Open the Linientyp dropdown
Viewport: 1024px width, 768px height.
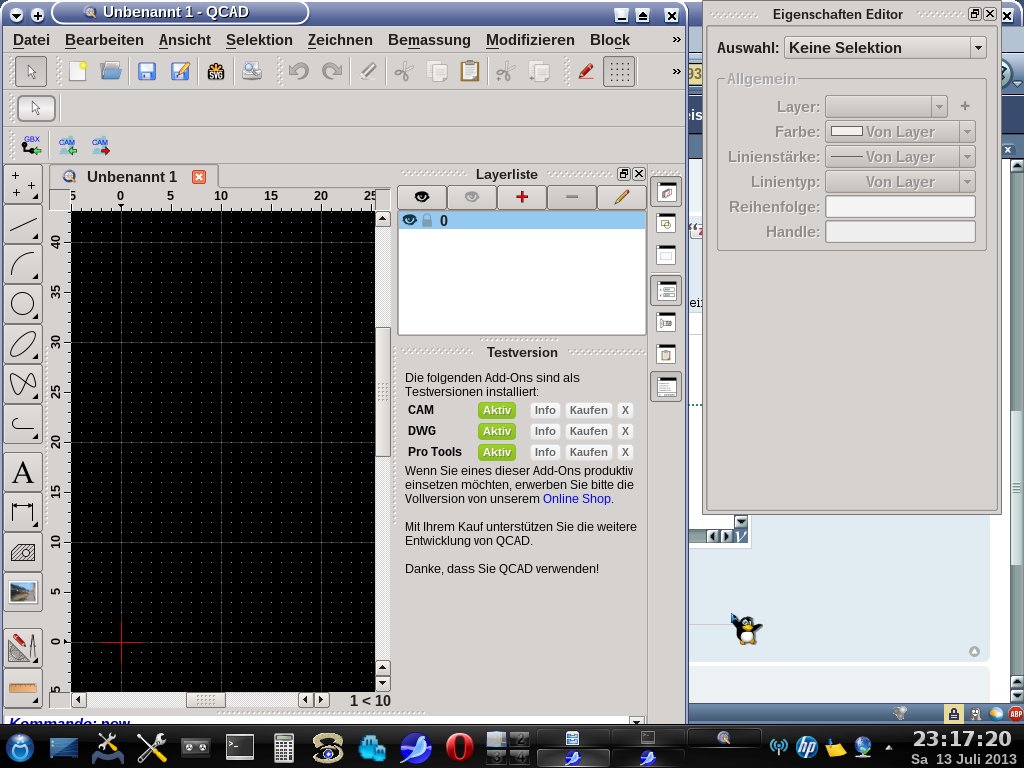901,182
